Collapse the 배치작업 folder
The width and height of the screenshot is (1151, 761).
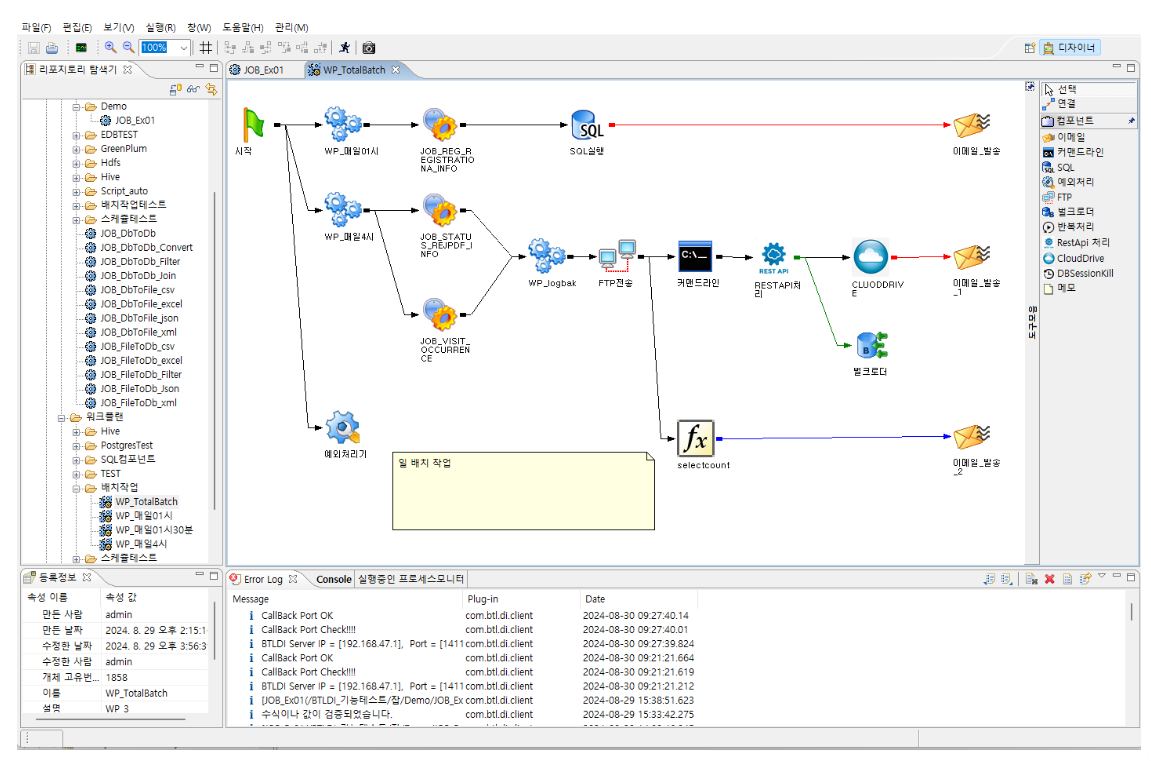(x=76, y=489)
